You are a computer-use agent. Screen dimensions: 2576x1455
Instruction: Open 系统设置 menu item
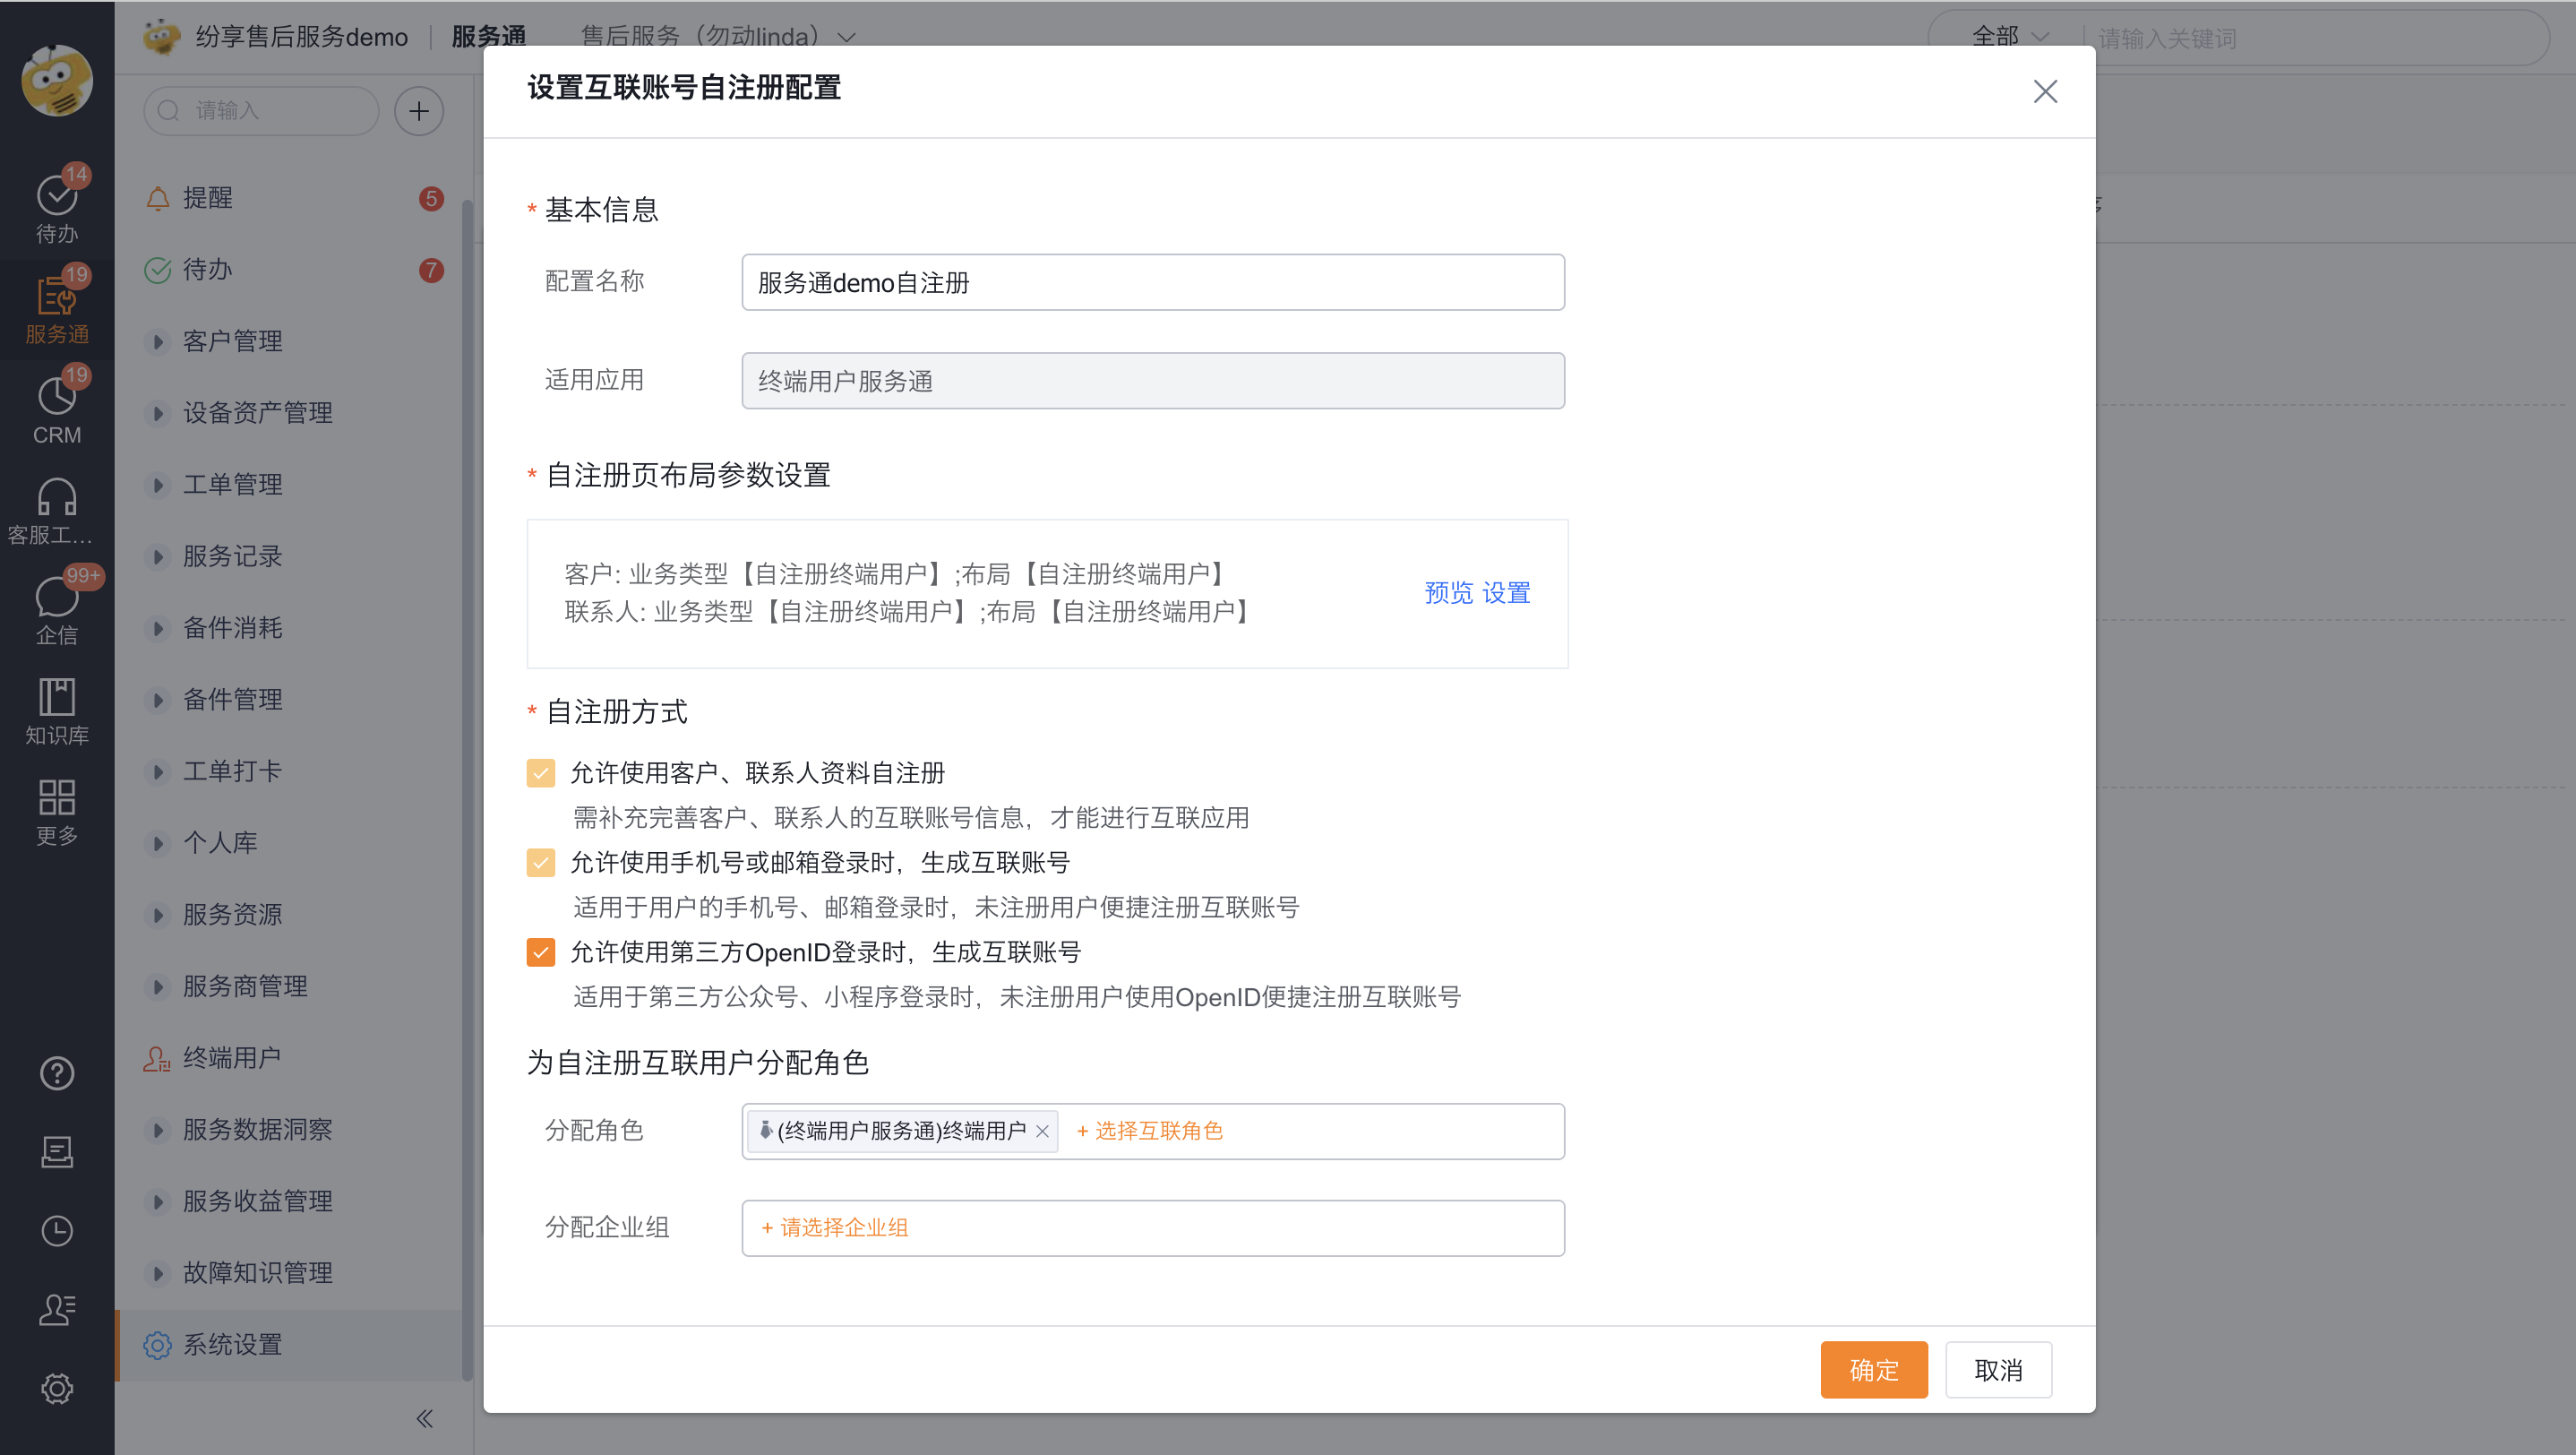click(x=290, y=1345)
